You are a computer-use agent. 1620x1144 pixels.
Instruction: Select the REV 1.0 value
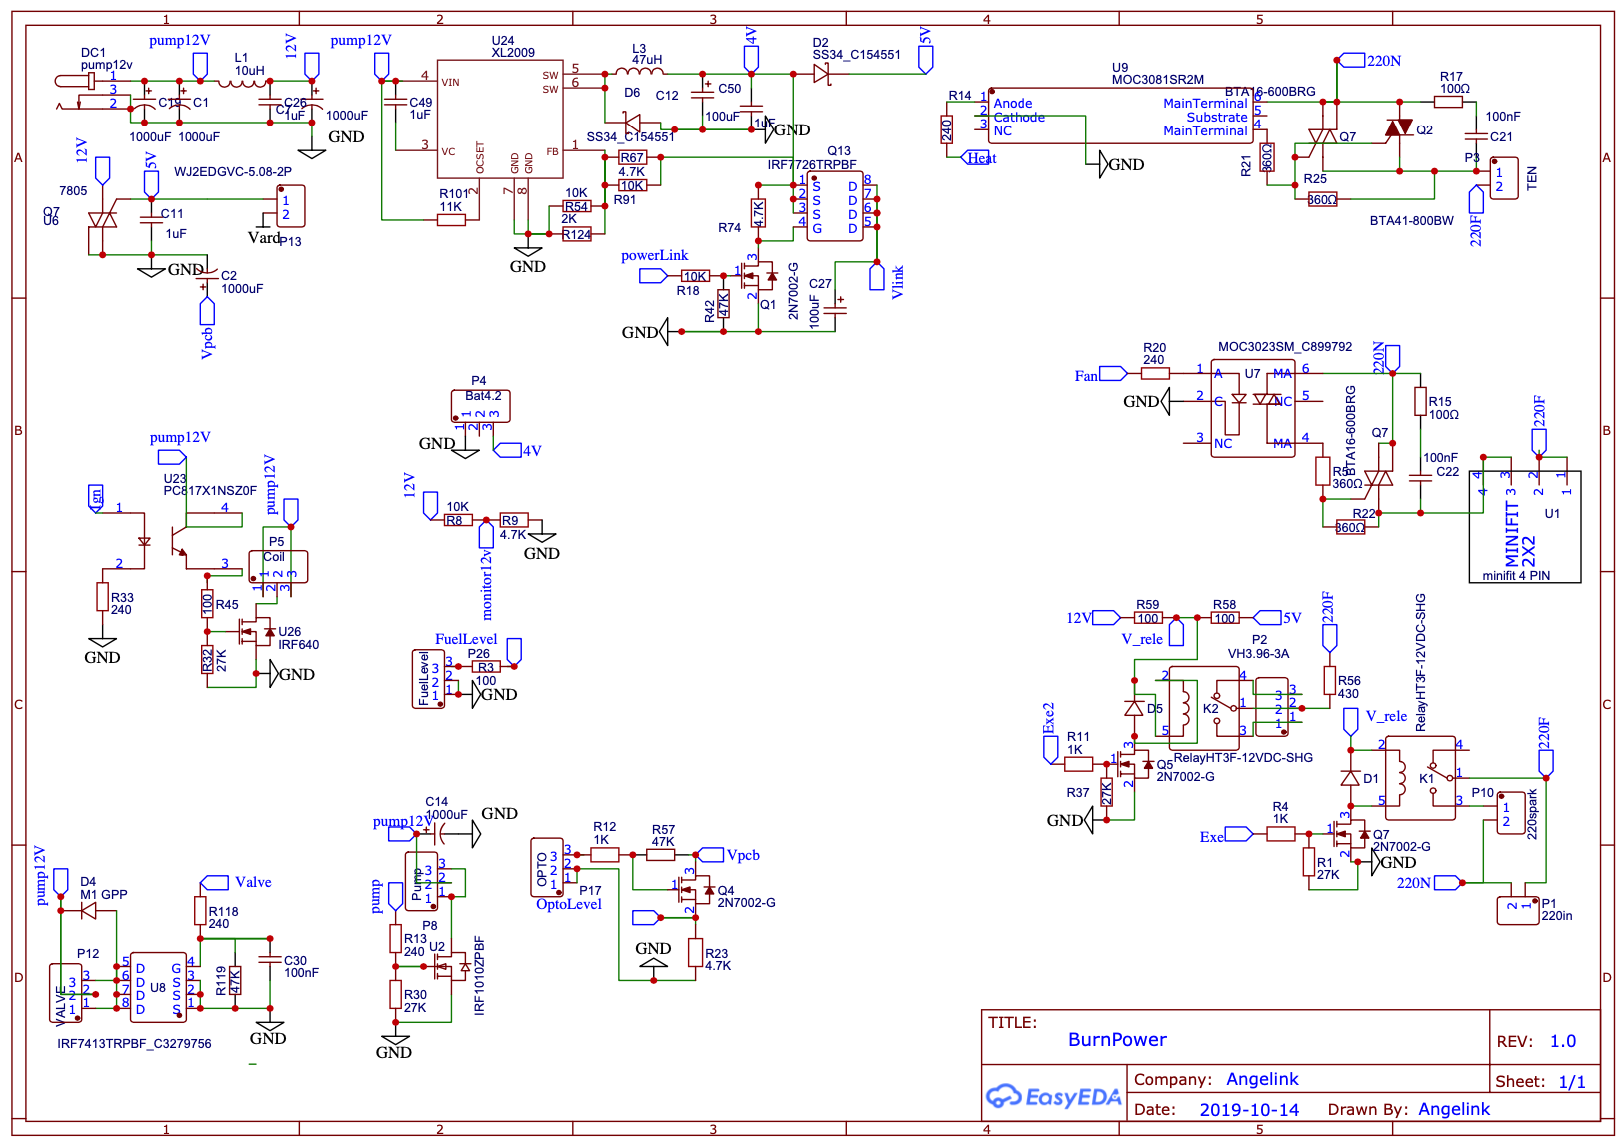pyautogui.click(x=1563, y=1041)
